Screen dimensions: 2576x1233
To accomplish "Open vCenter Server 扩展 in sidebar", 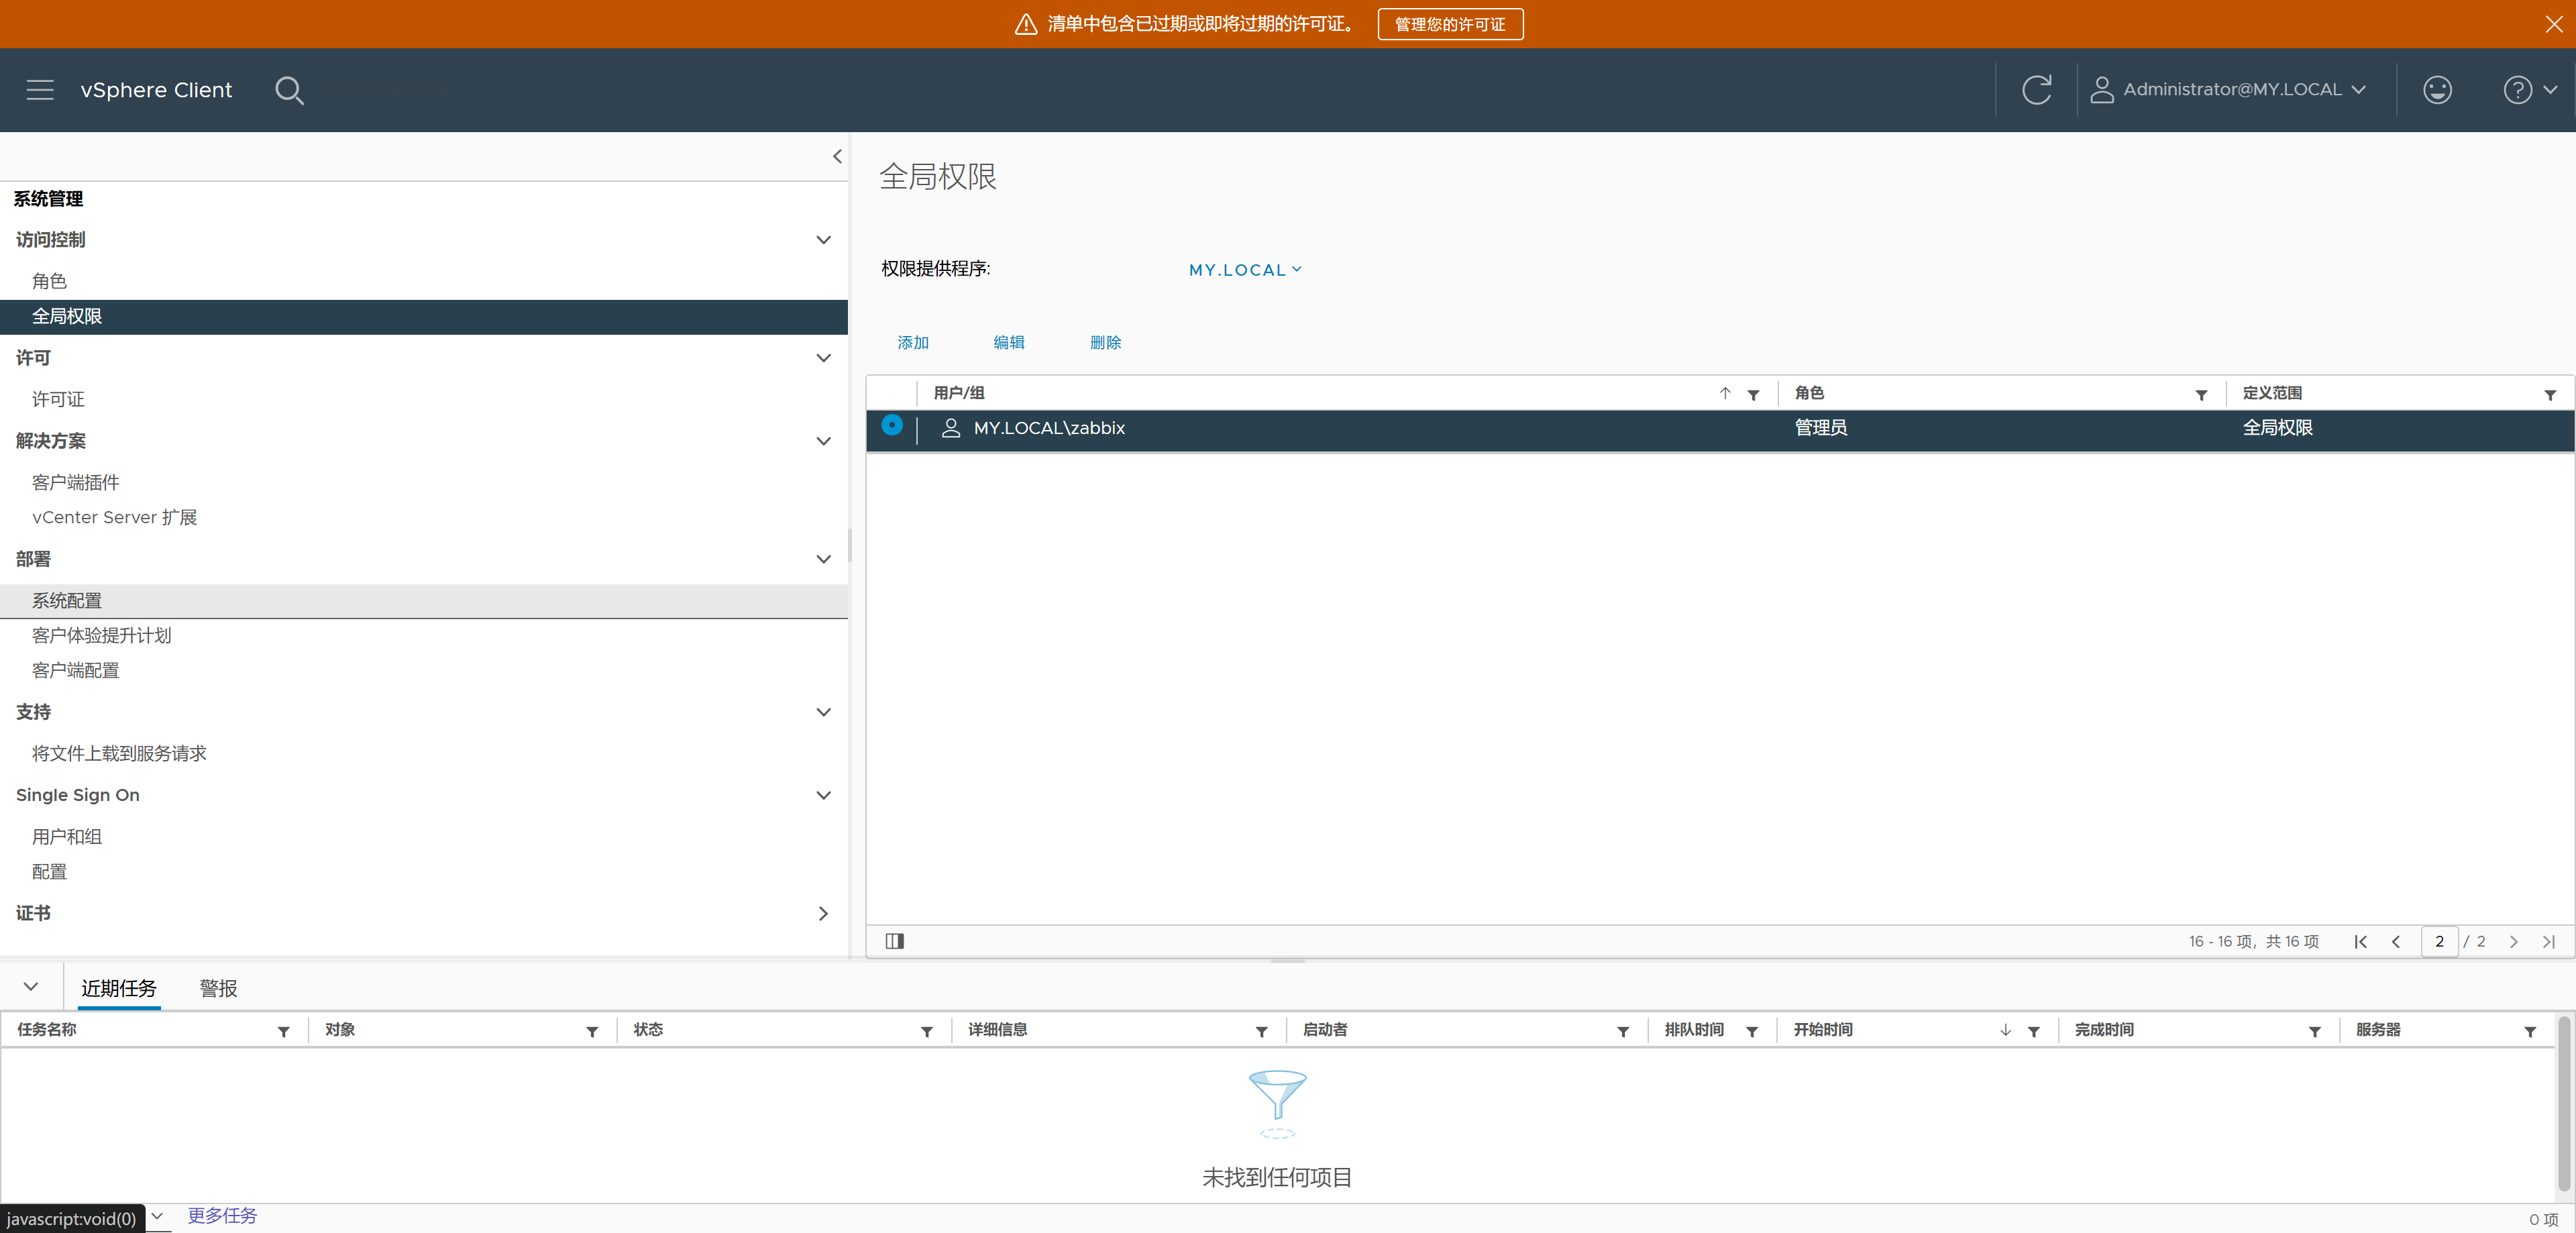I will pos(114,517).
